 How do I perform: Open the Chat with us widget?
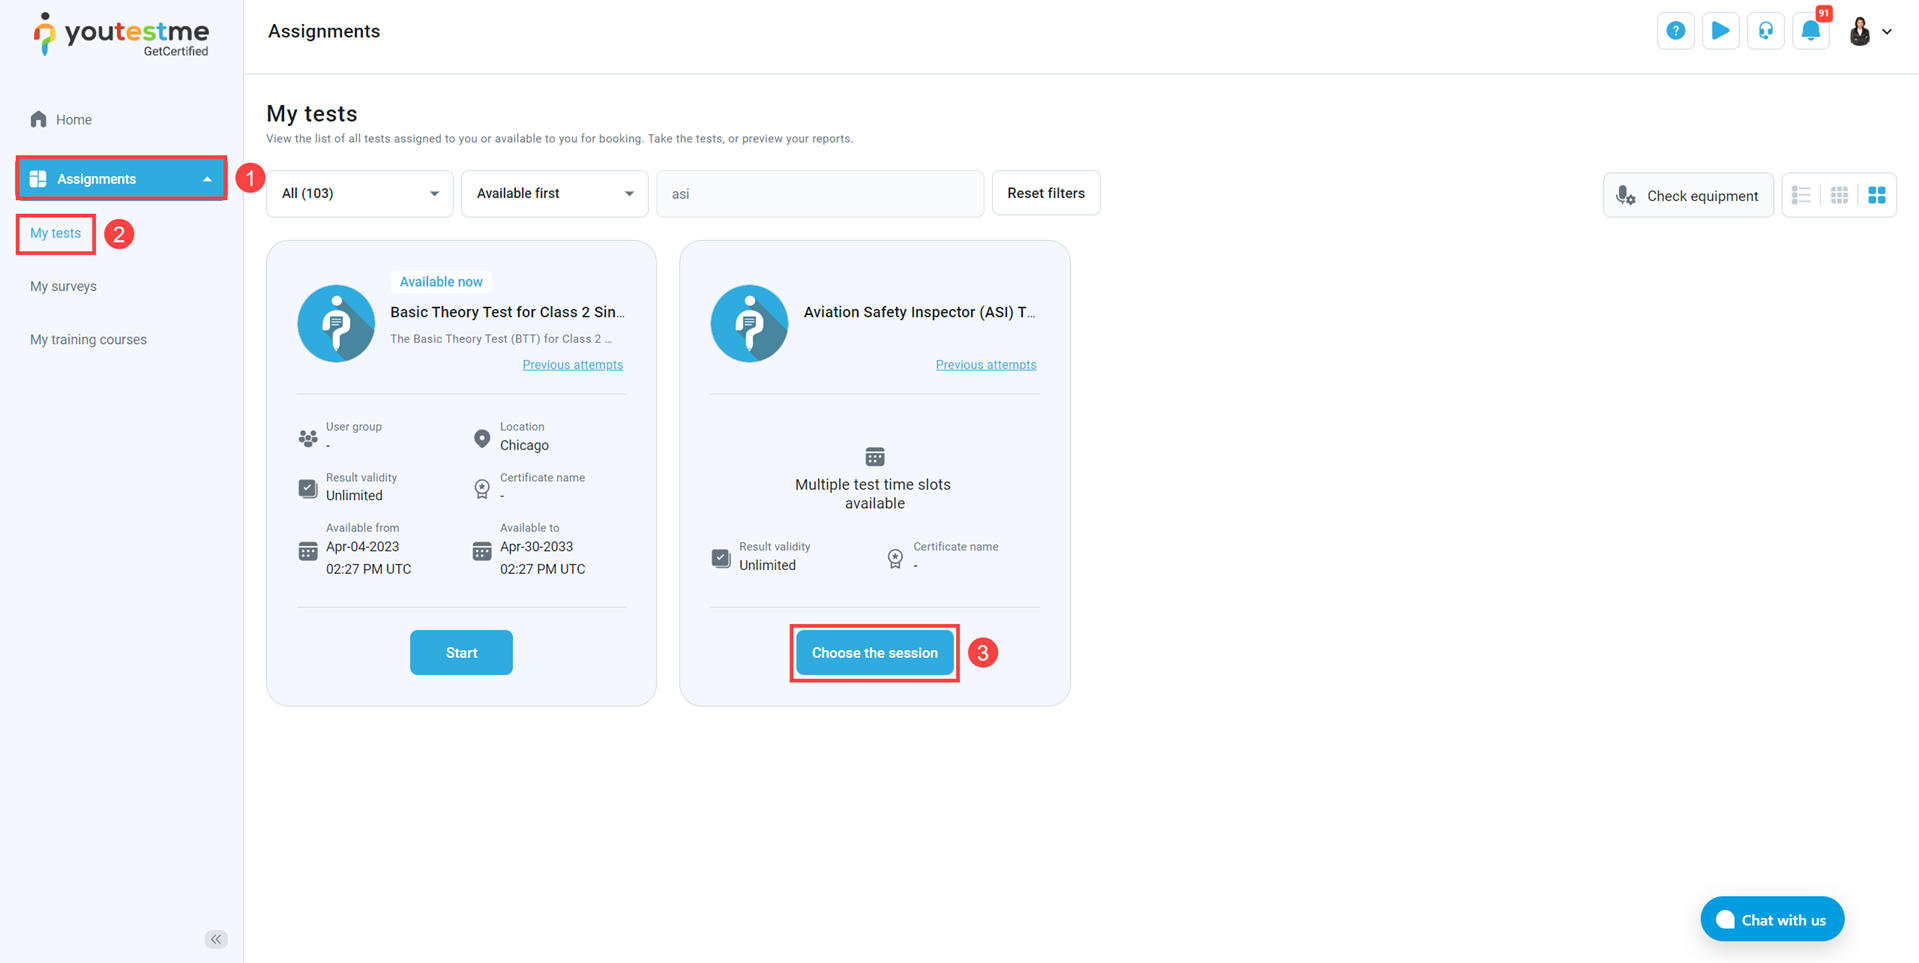tap(1772, 919)
